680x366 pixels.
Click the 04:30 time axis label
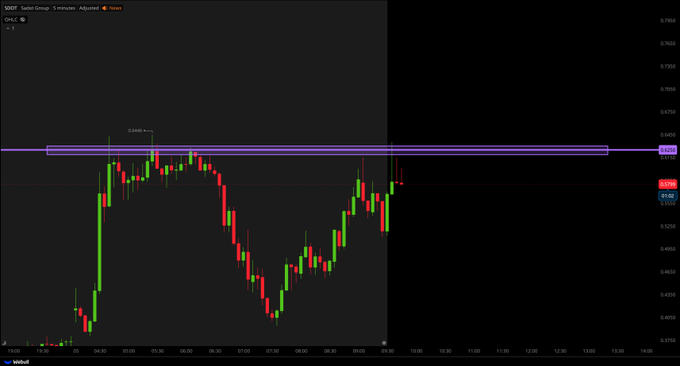point(100,351)
